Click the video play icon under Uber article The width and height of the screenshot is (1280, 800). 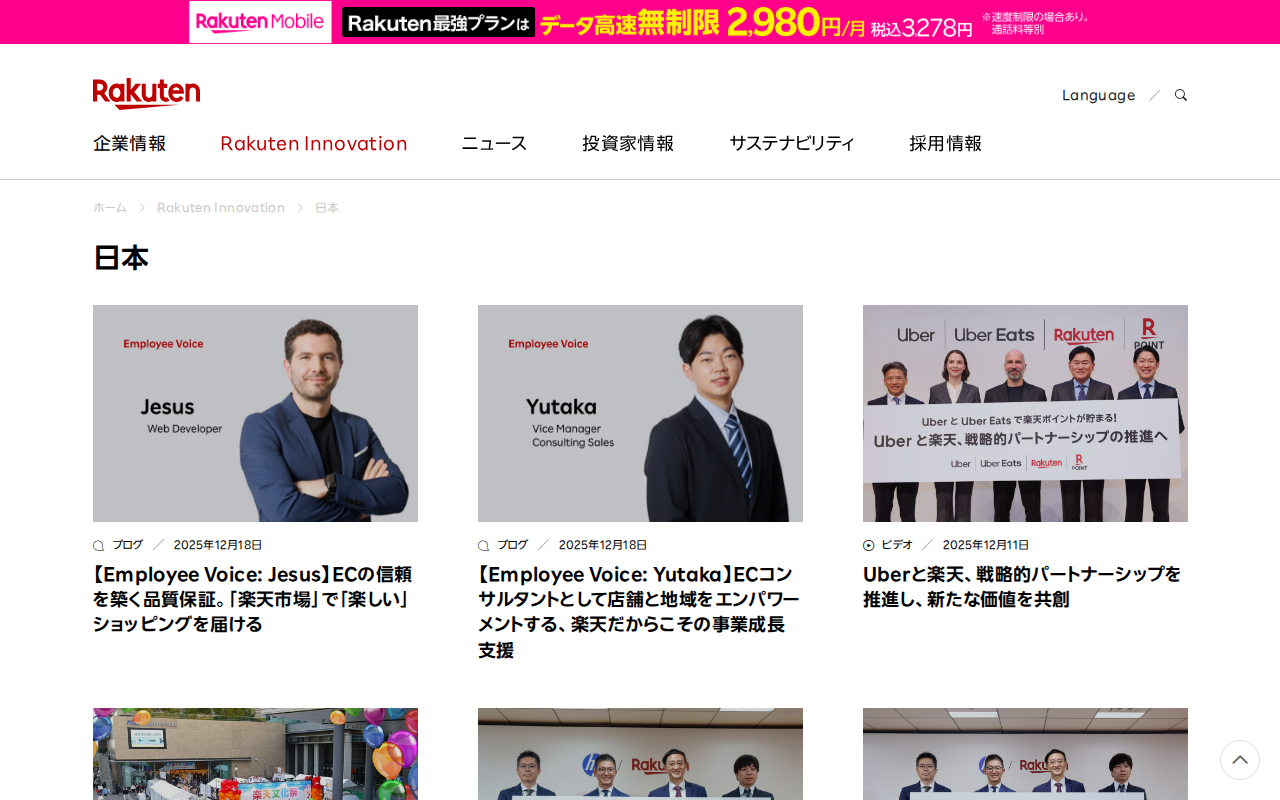[x=868, y=545]
